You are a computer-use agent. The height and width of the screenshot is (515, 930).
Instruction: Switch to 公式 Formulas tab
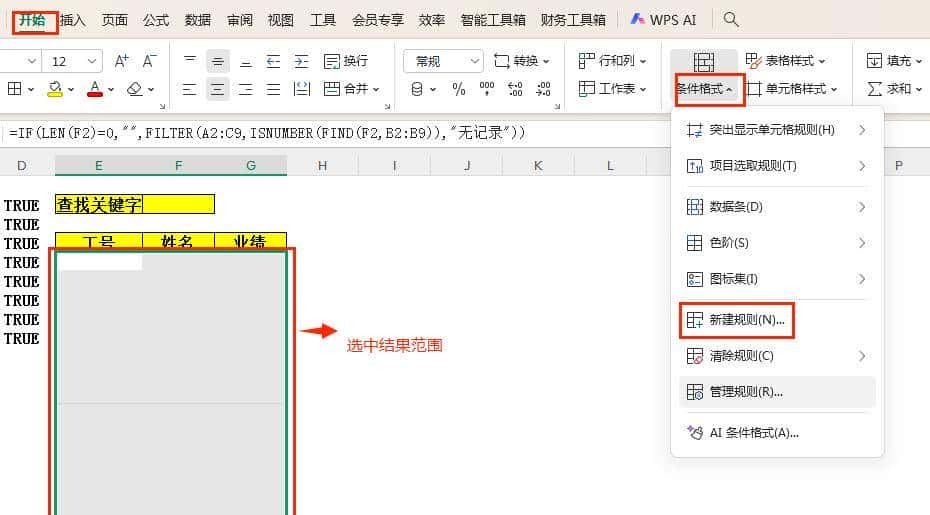156,20
